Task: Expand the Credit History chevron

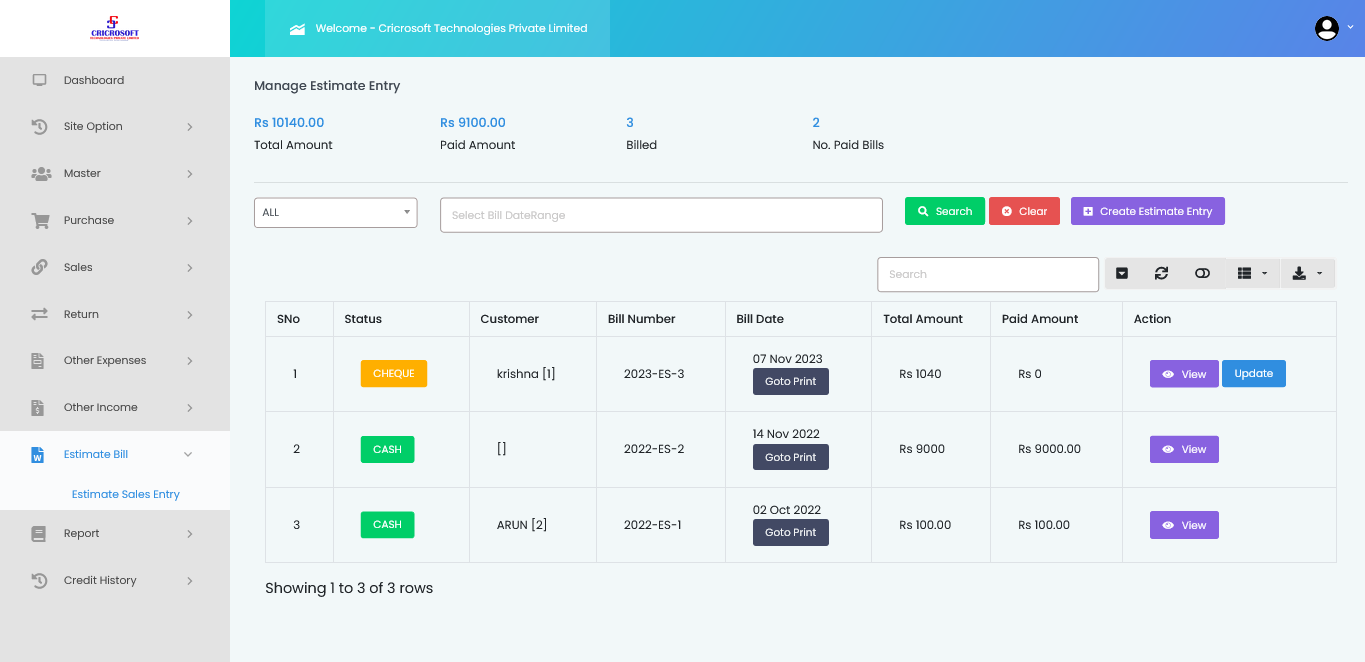Action: coord(190,581)
